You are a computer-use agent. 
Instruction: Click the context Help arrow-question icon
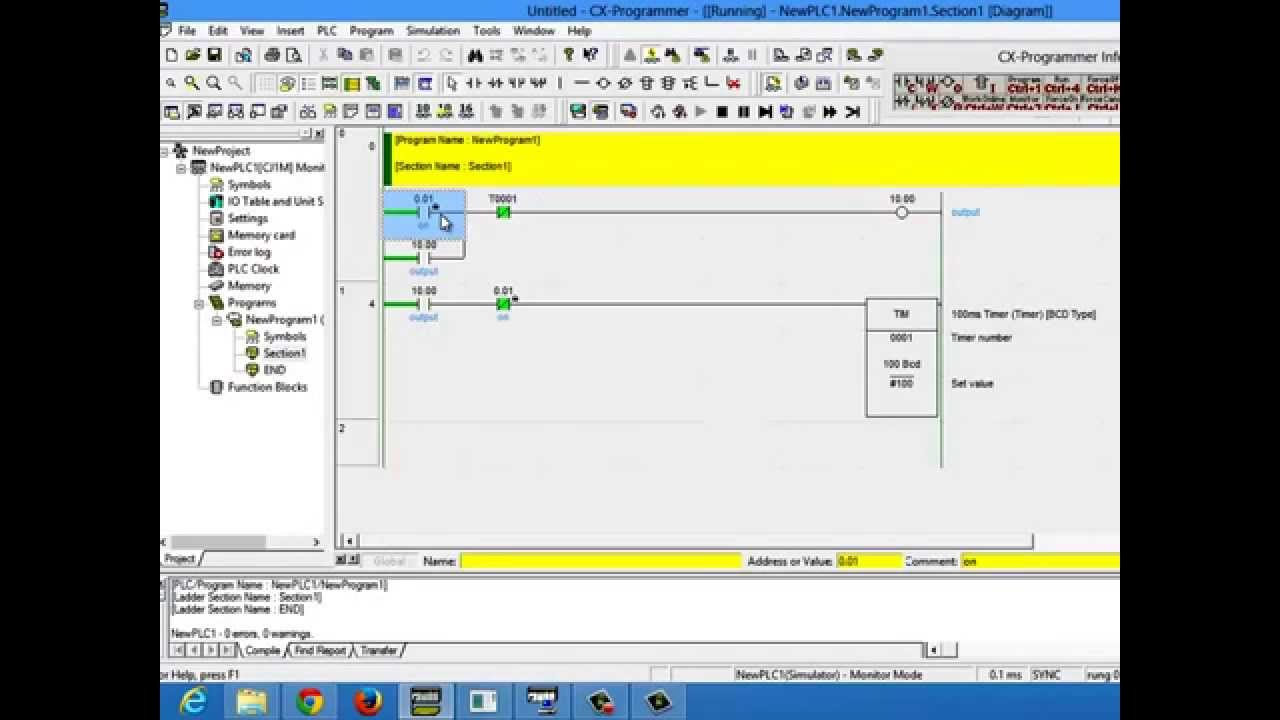click(x=590, y=54)
